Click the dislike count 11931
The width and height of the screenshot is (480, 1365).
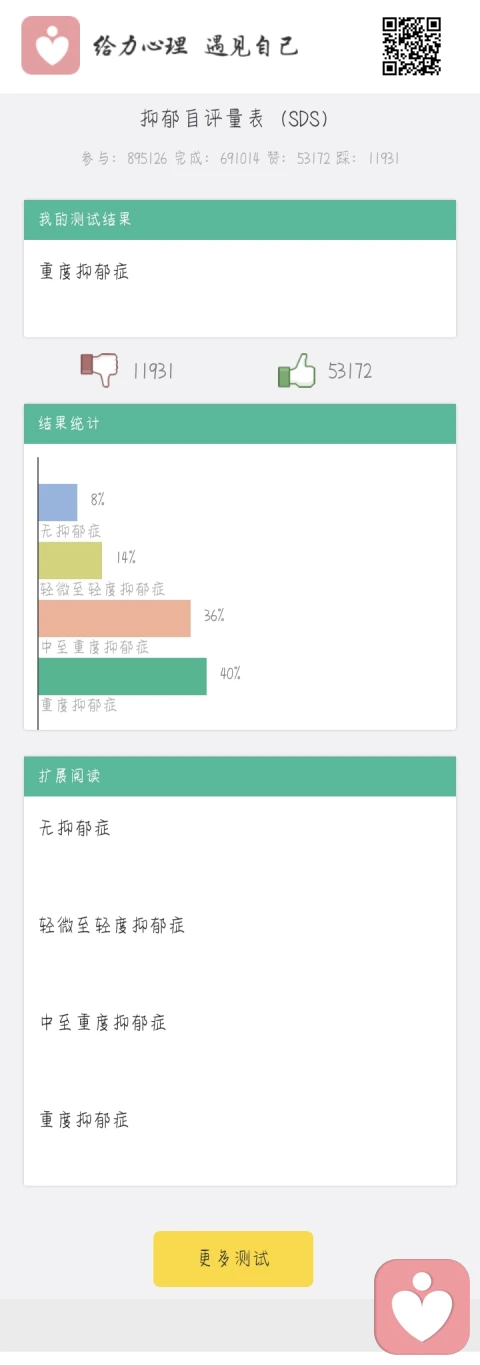click(153, 371)
